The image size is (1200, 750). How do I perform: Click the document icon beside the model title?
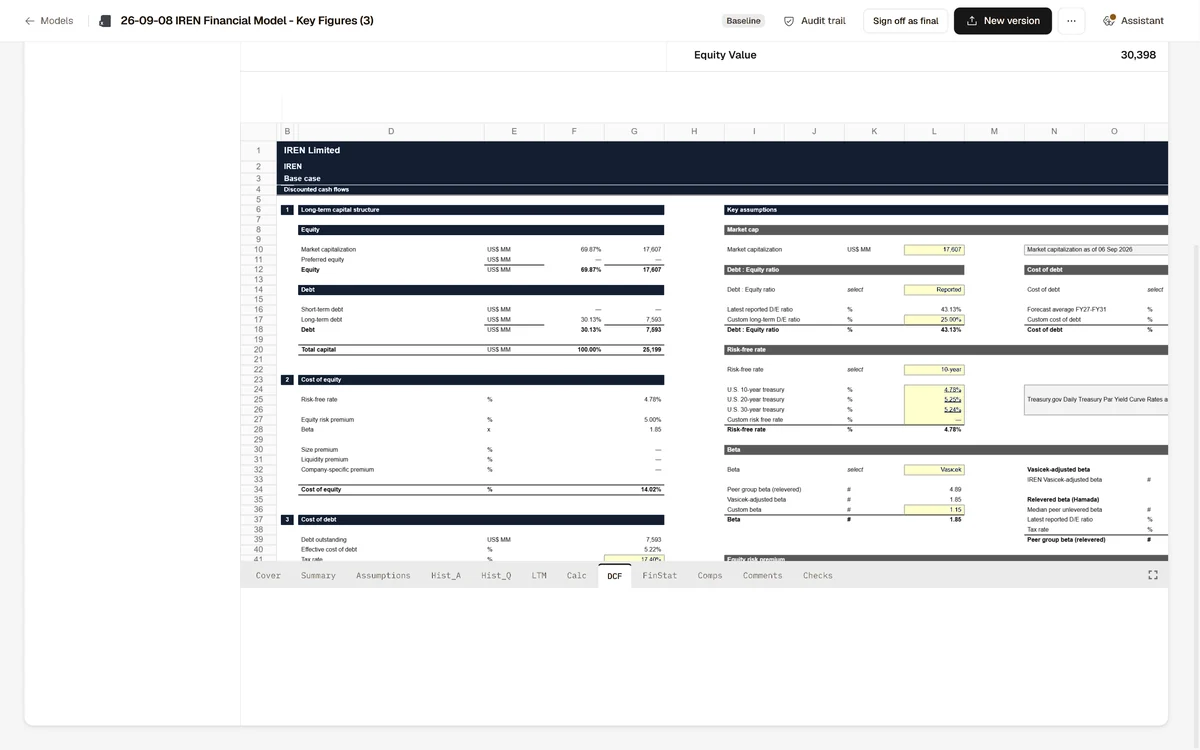[x=105, y=21]
